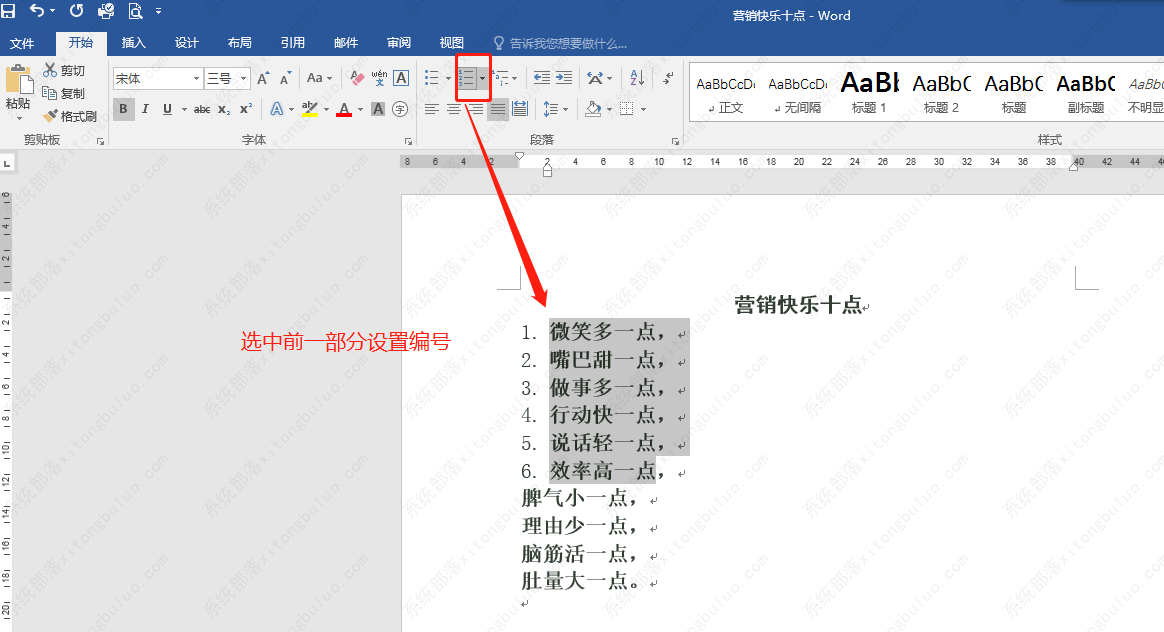Screen dimensions: 1164x632
Task: Click the 拼音指南 (phonetic guide) icon
Action: pos(379,78)
